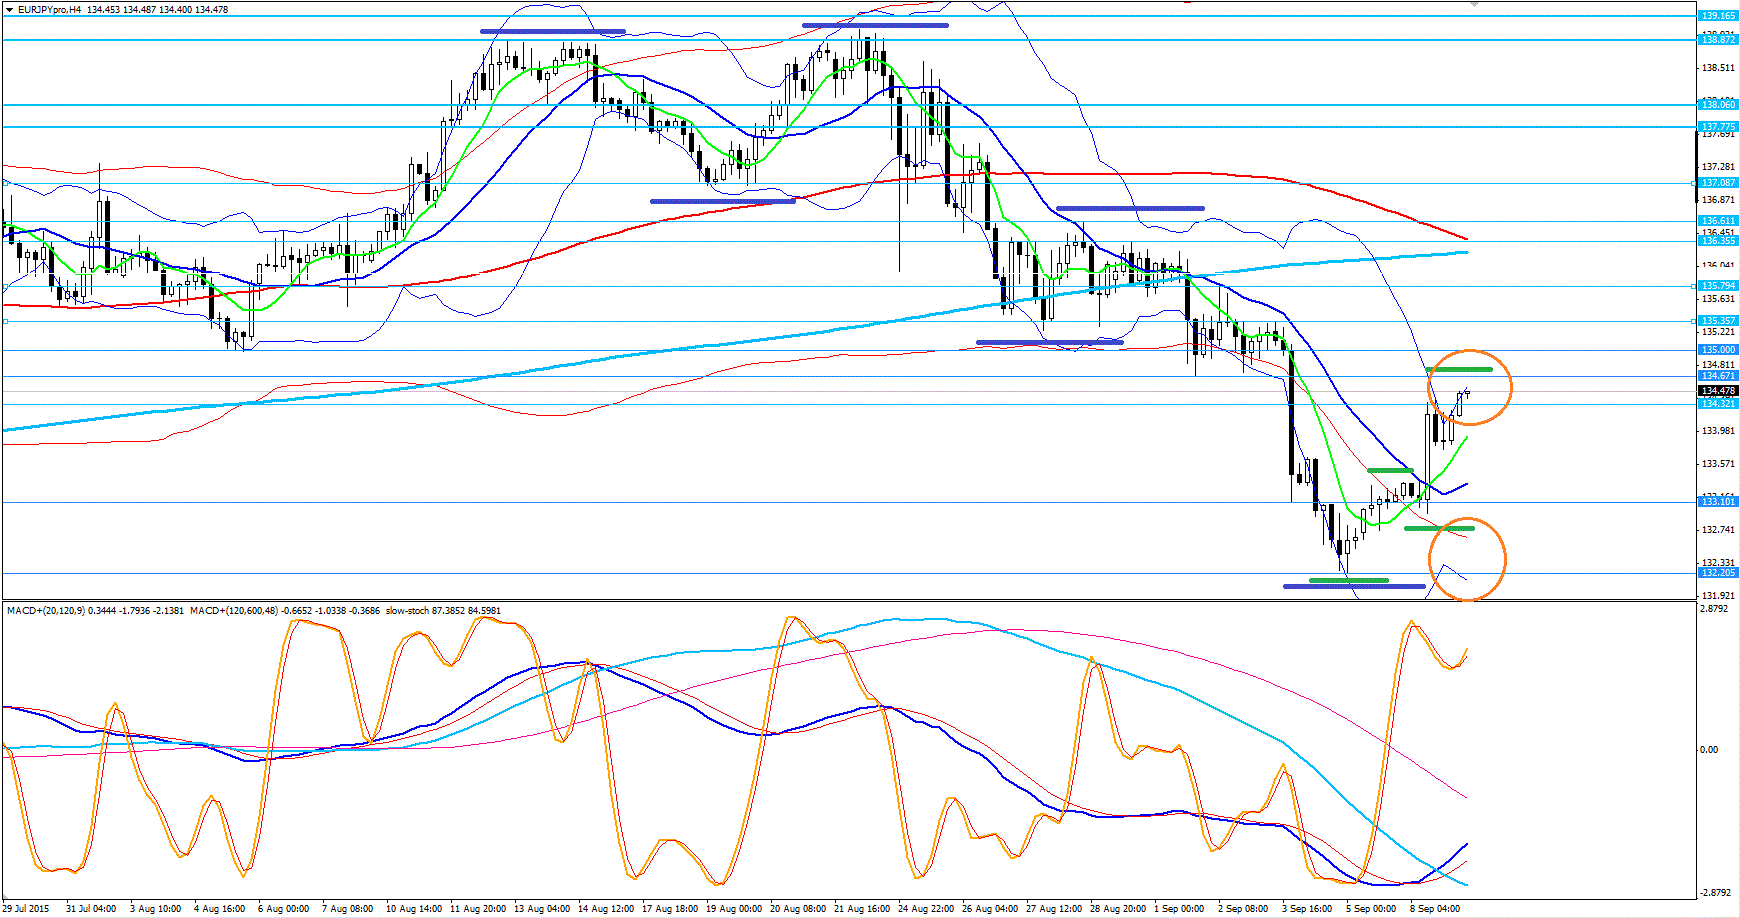
Task: Click the black current price label 134.478
Action: [x=1718, y=391]
